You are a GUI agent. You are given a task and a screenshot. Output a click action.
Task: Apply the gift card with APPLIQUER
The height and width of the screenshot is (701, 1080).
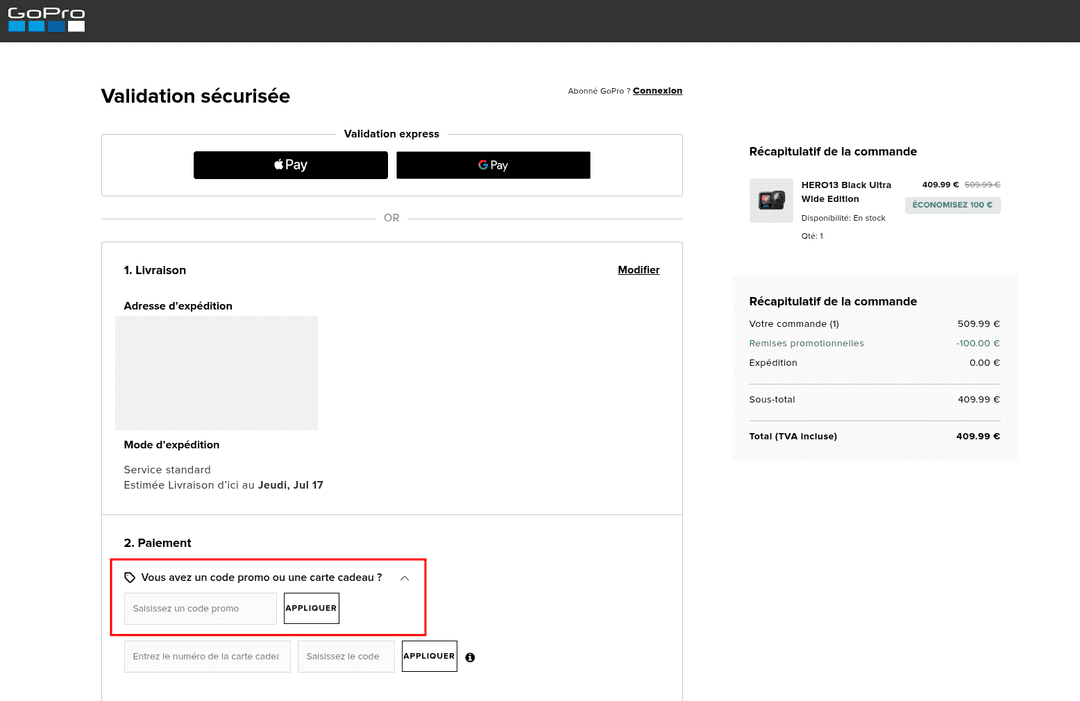[x=429, y=656]
